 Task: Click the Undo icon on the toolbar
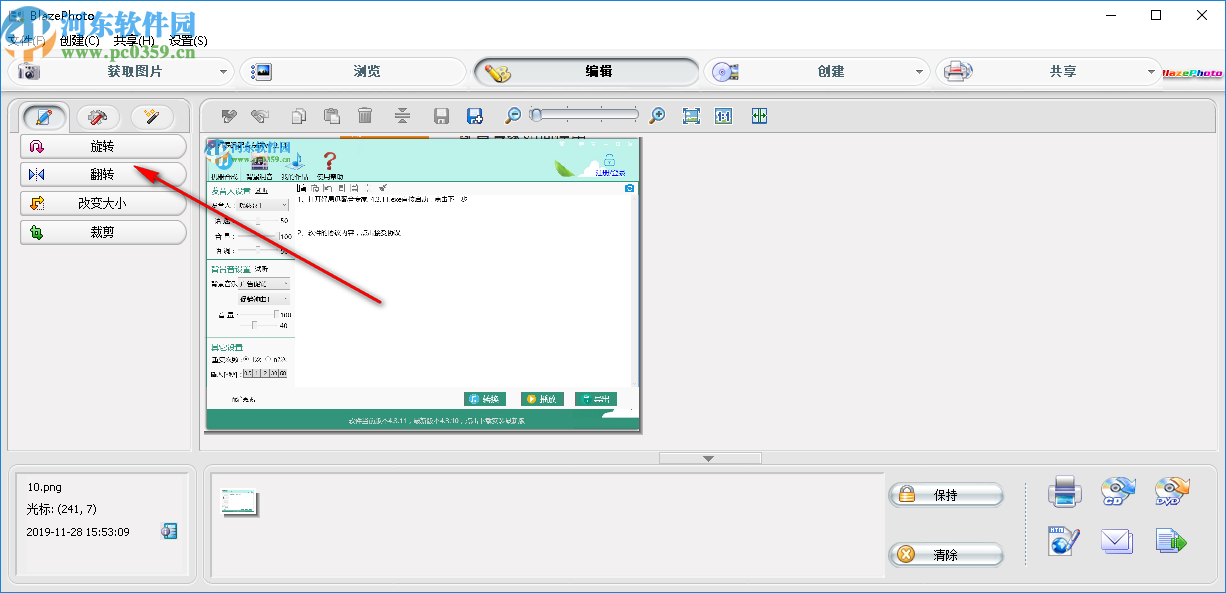229,115
